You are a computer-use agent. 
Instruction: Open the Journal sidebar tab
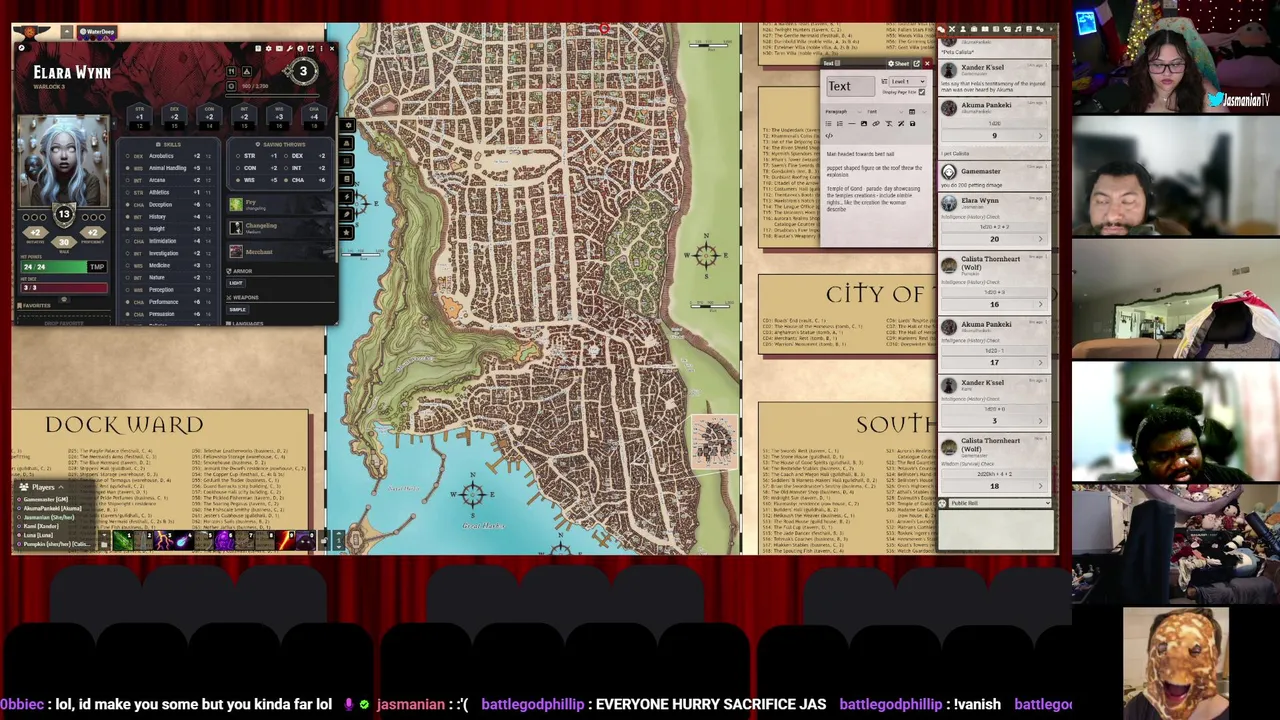point(985,29)
